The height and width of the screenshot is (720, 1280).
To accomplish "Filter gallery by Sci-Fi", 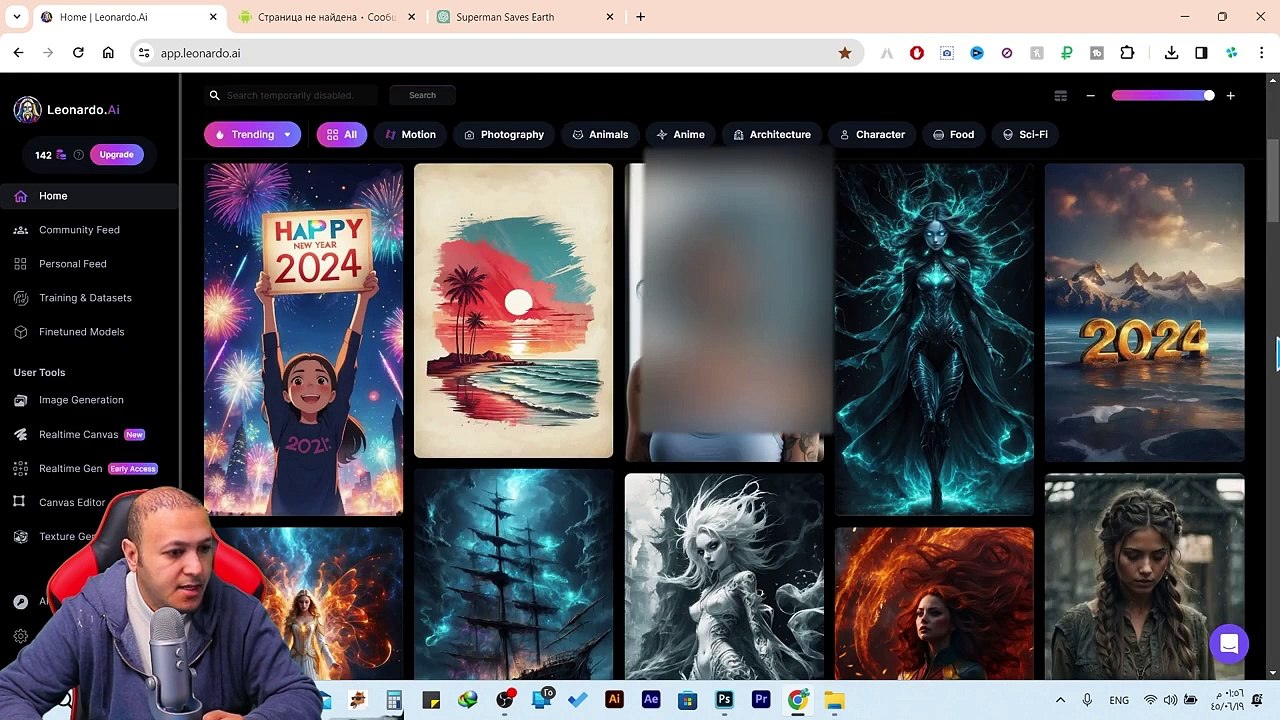I will click(1024, 135).
